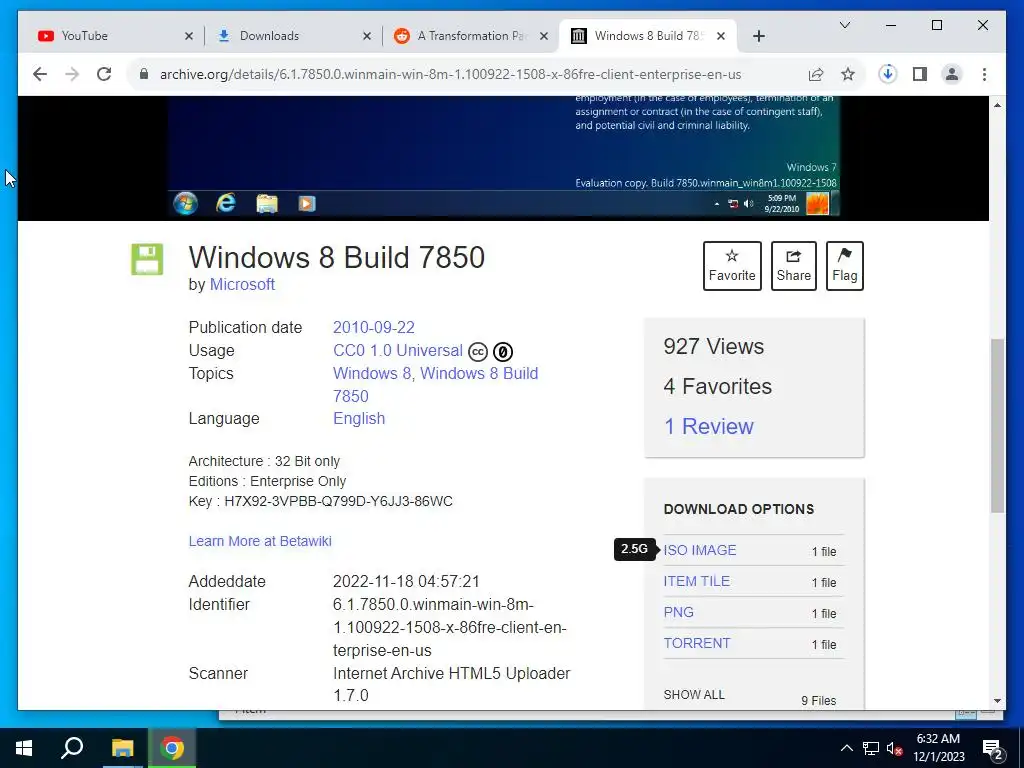Open the Windows Start menu
Viewport: 1024px width, 768px height.
[x=24, y=748]
